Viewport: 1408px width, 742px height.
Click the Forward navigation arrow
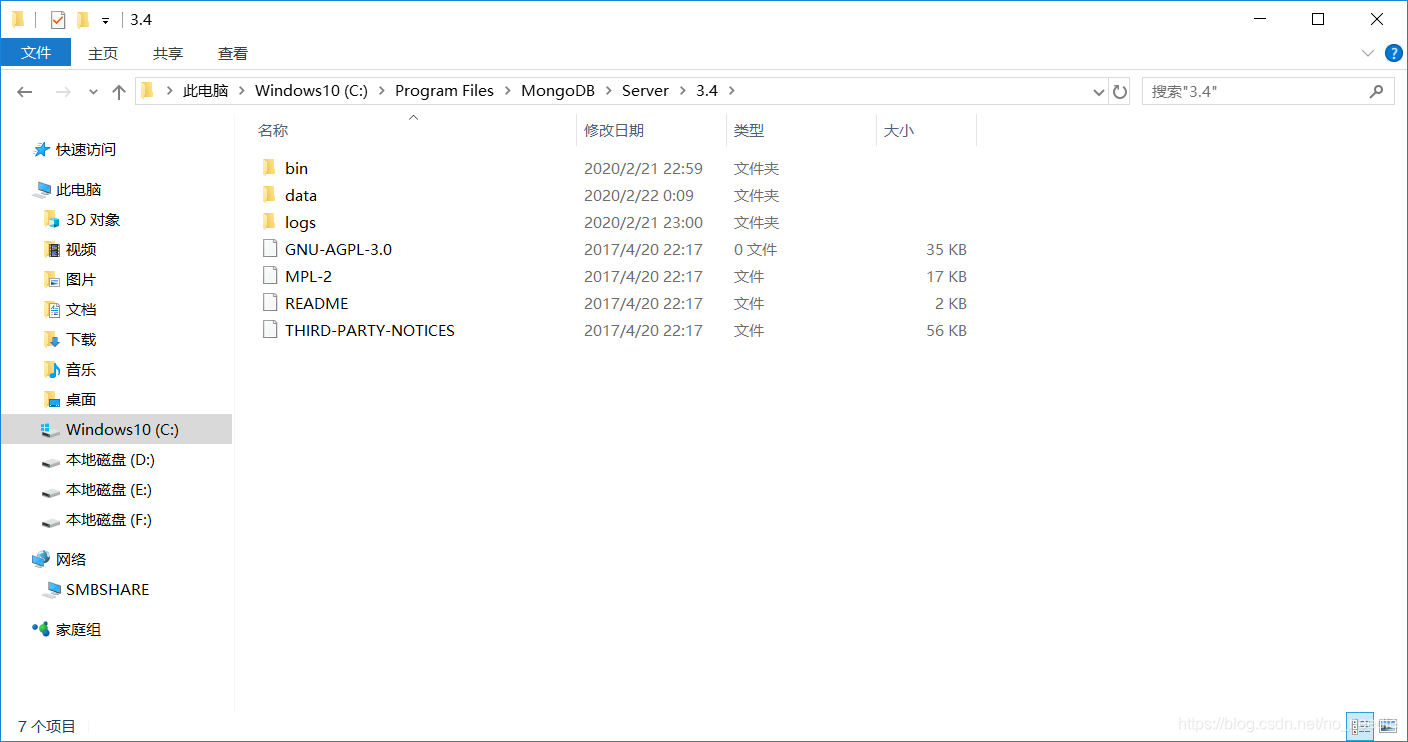tap(62, 91)
